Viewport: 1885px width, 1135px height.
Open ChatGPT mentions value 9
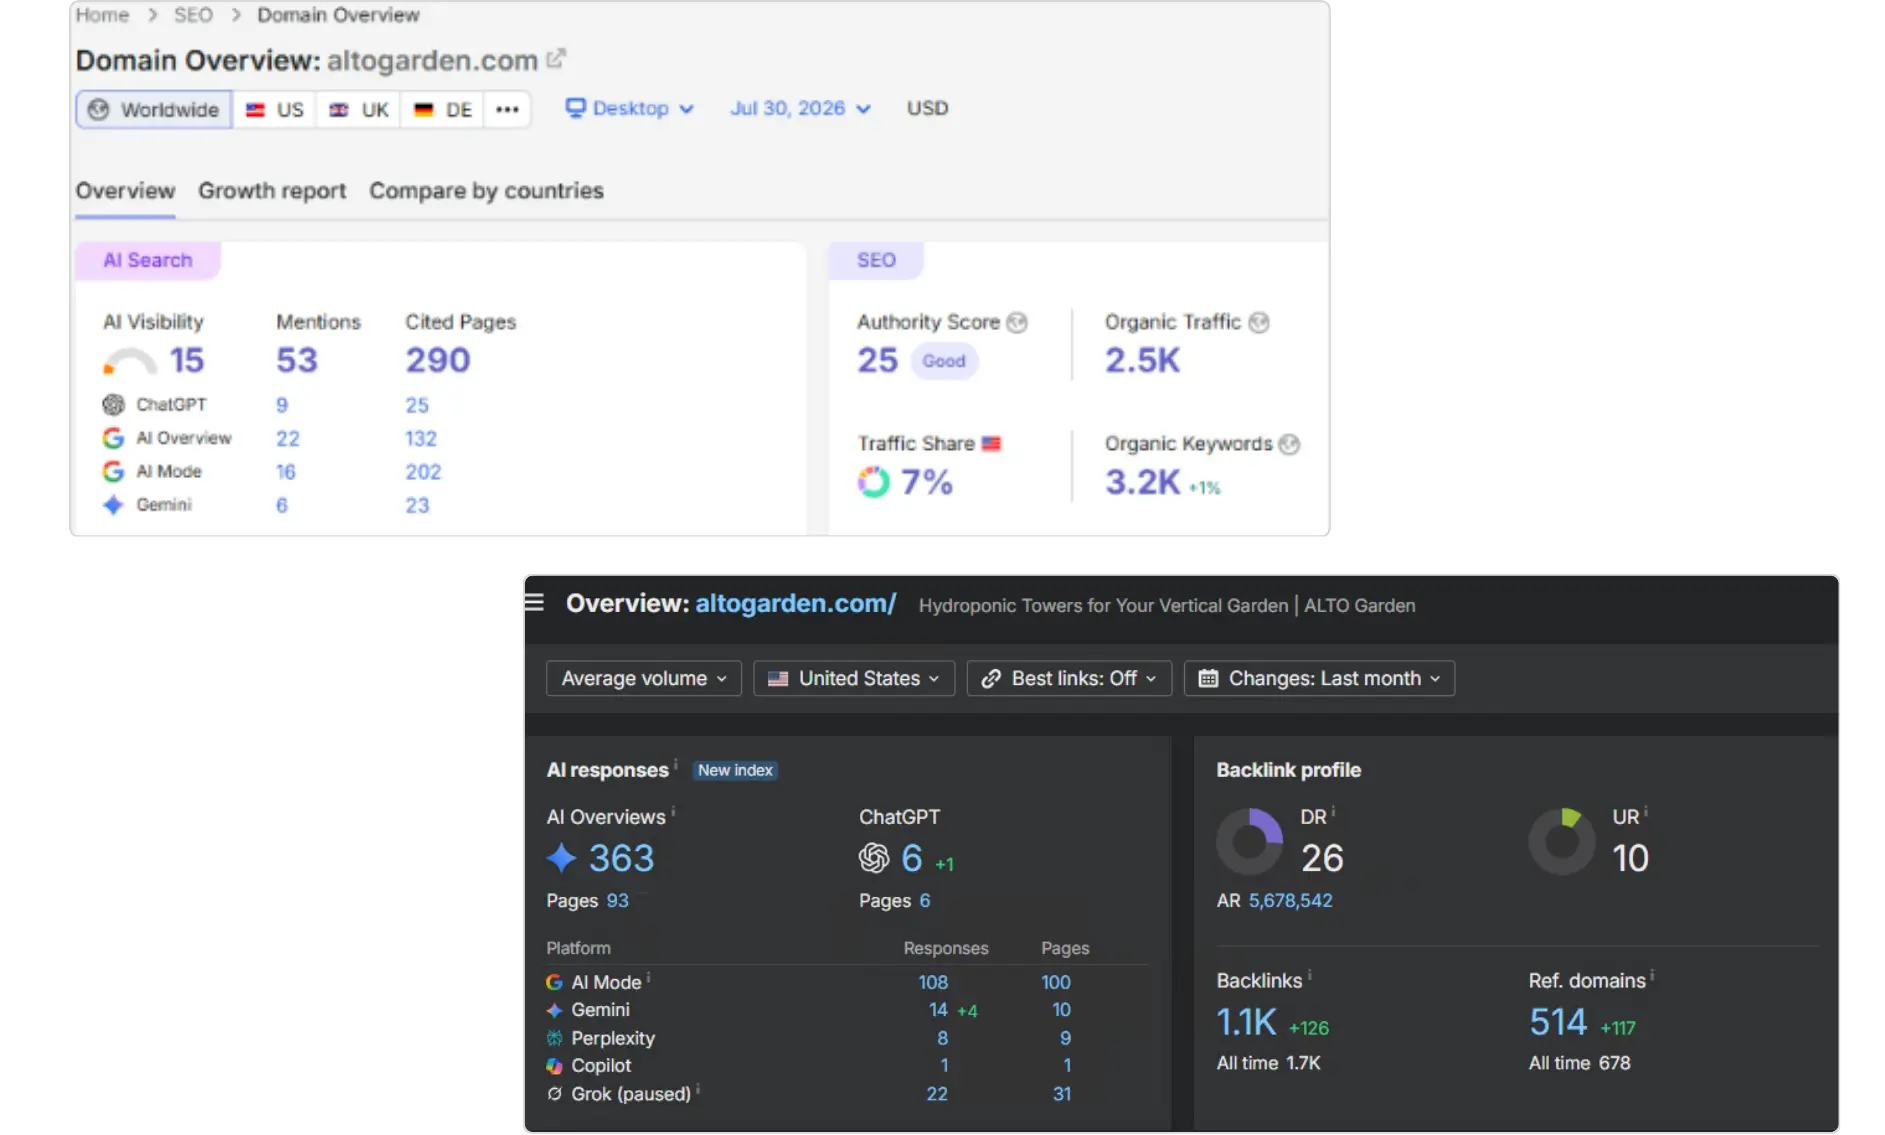pyautogui.click(x=282, y=405)
